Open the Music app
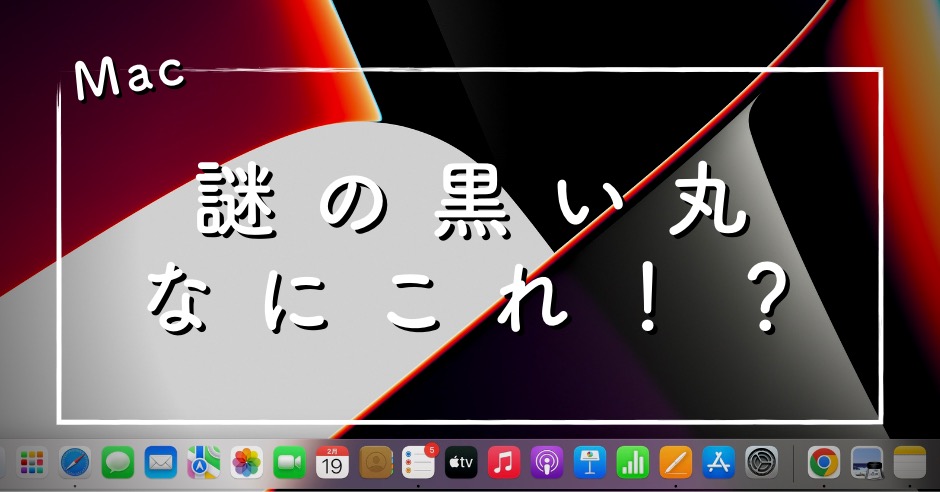Viewport: 940px width, 492px height. 504,462
